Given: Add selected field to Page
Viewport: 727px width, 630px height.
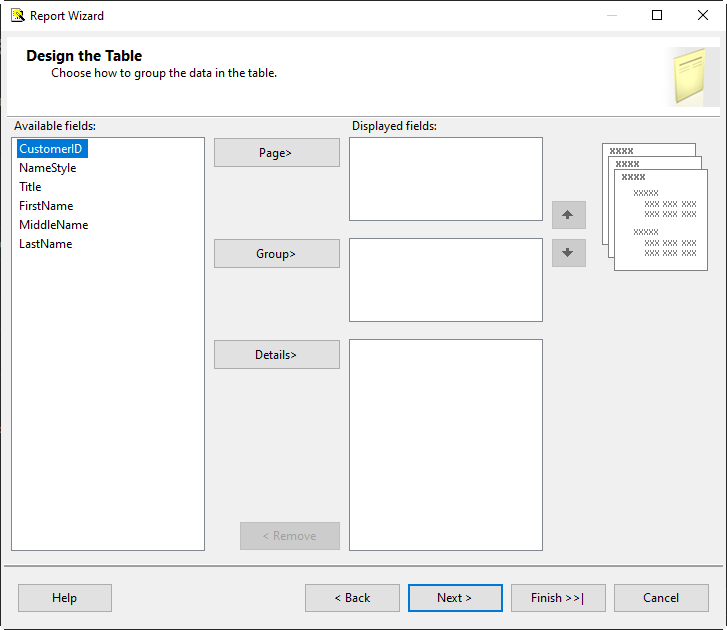Looking at the screenshot, I should pos(276,153).
